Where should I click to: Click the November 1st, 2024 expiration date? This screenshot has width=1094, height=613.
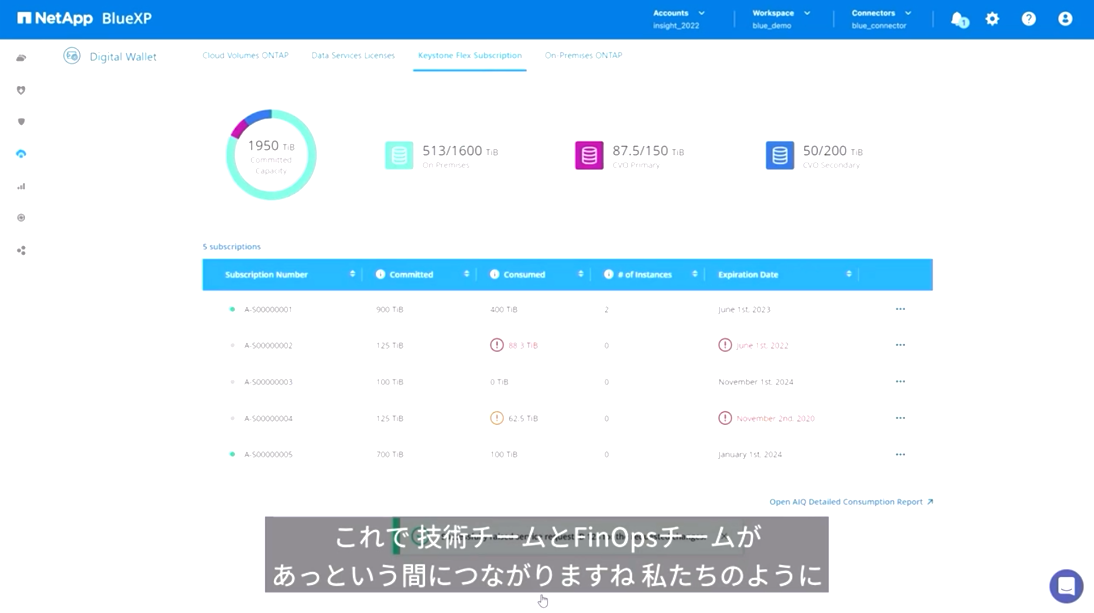756,382
